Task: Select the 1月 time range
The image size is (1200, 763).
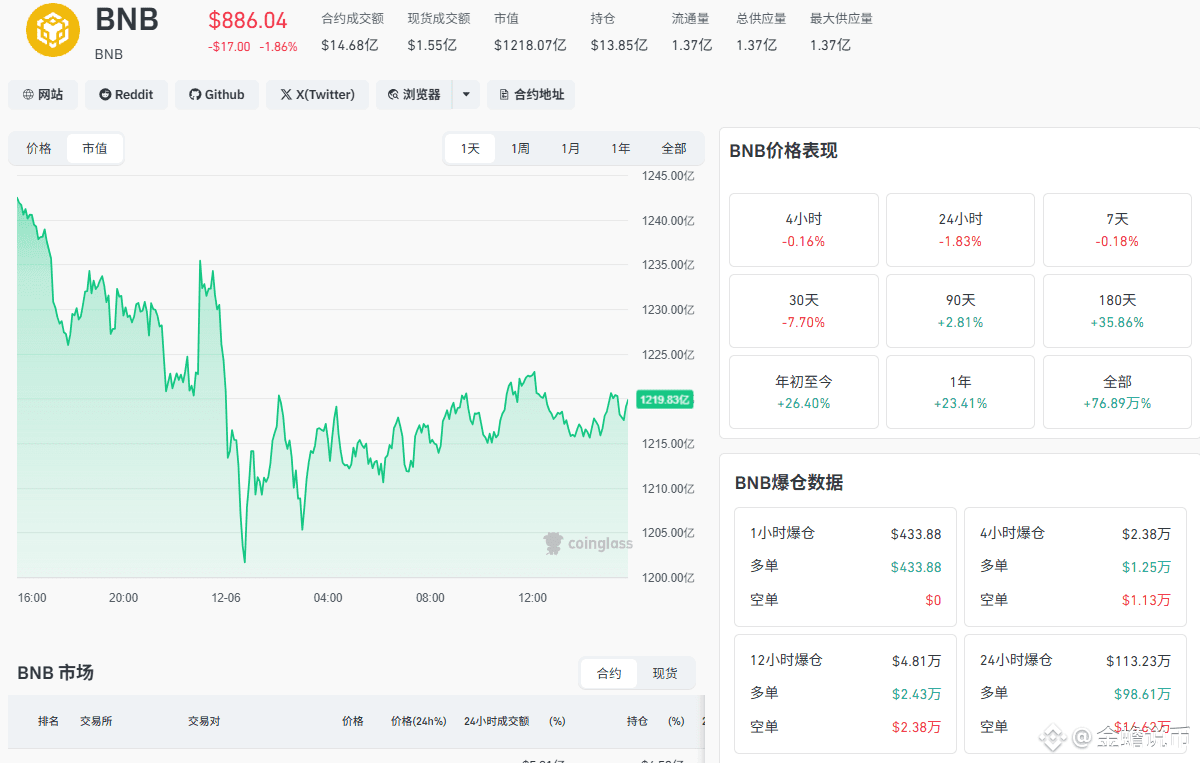Action: [x=570, y=149]
